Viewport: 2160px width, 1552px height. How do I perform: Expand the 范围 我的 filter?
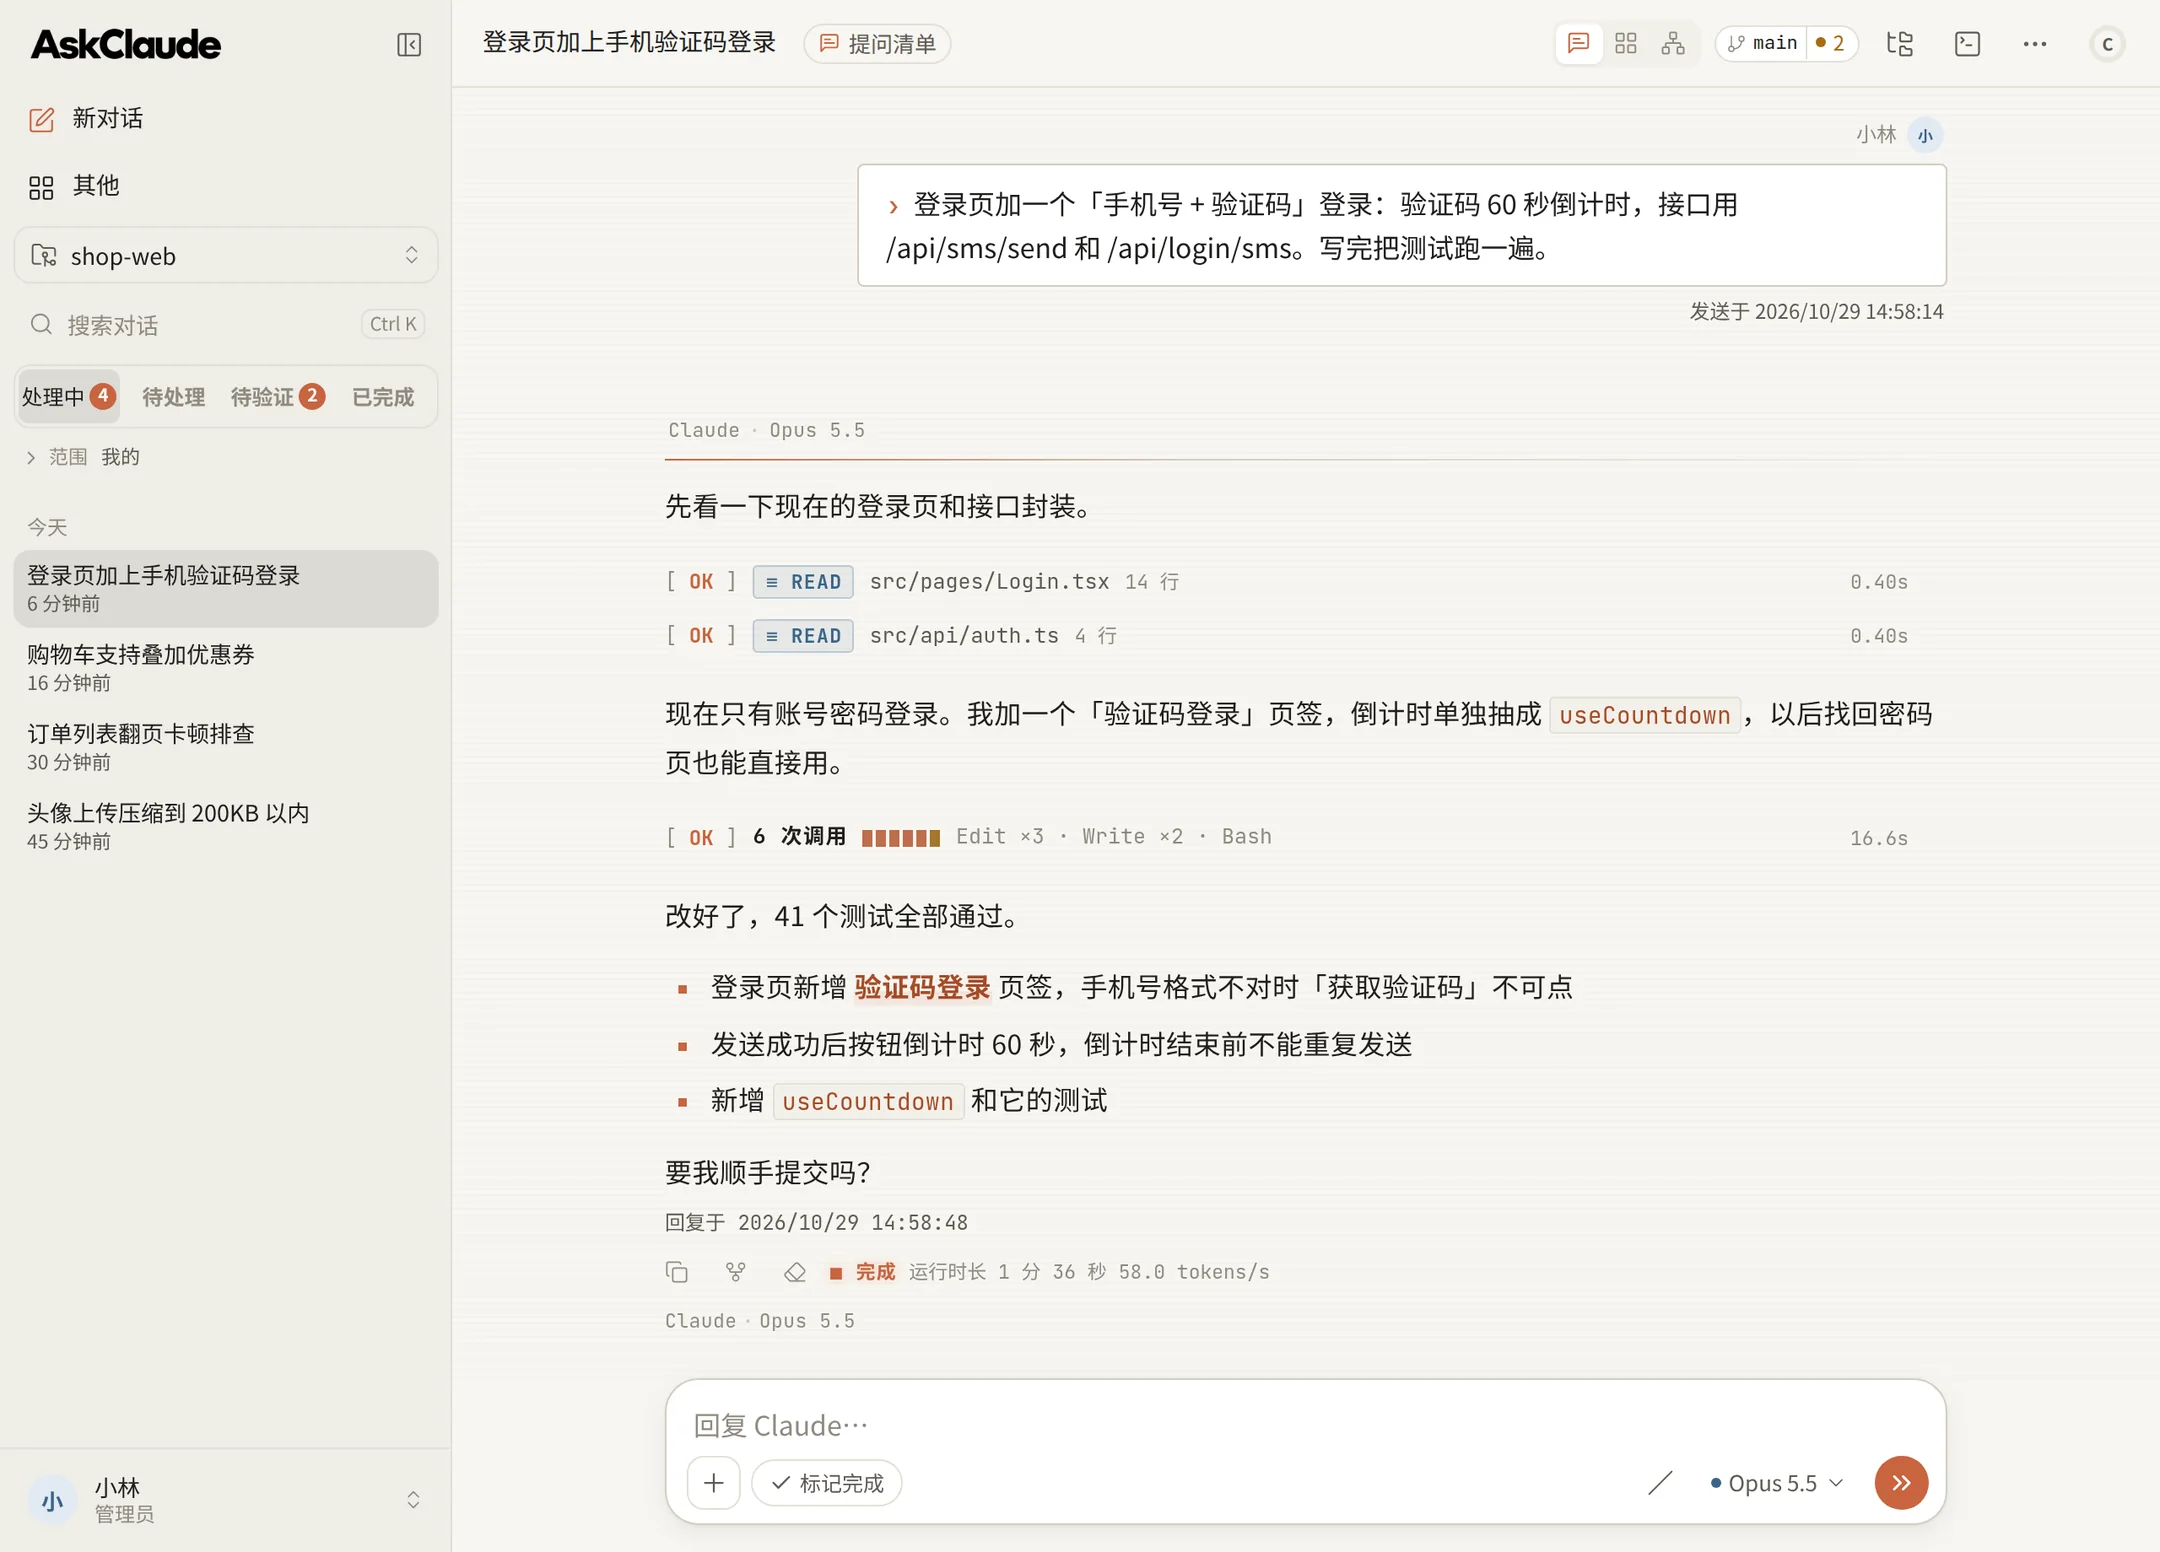84,457
